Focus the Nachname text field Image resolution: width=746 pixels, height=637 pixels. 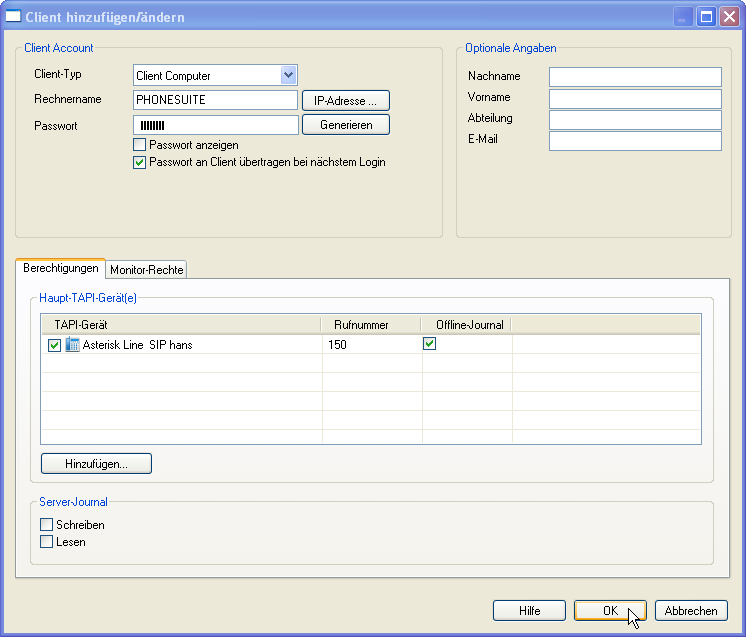pos(634,77)
